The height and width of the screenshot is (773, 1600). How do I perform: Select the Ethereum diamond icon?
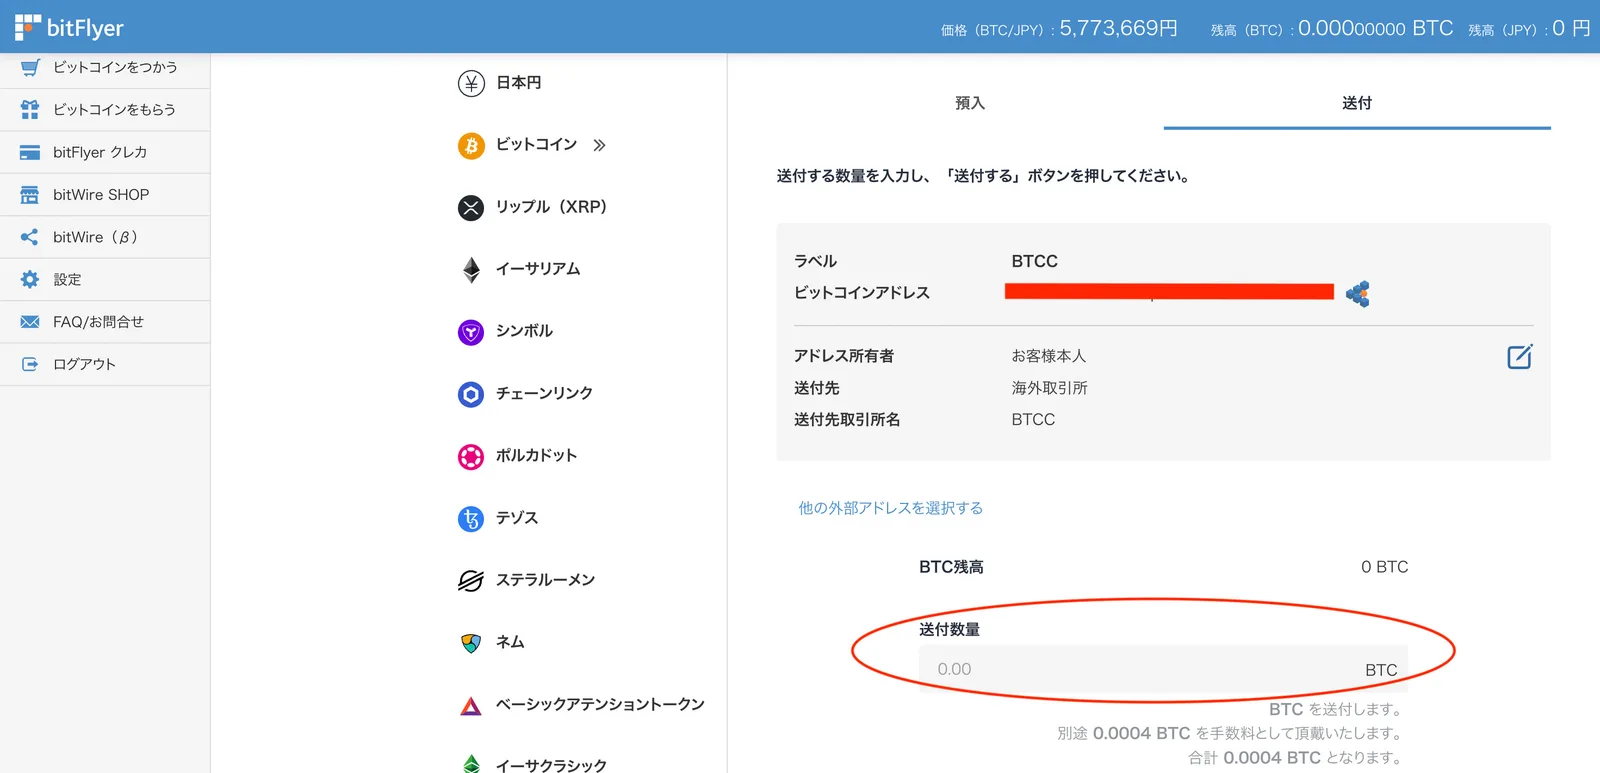coord(471,270)
